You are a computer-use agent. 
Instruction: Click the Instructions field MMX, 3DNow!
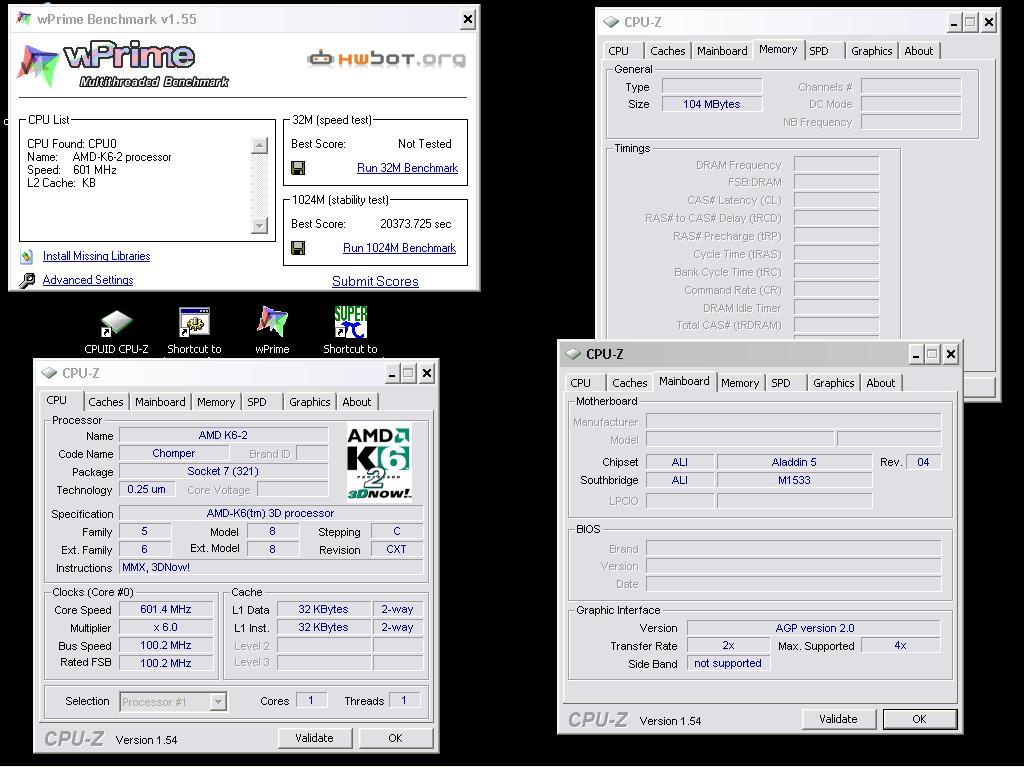pos(271,568)
